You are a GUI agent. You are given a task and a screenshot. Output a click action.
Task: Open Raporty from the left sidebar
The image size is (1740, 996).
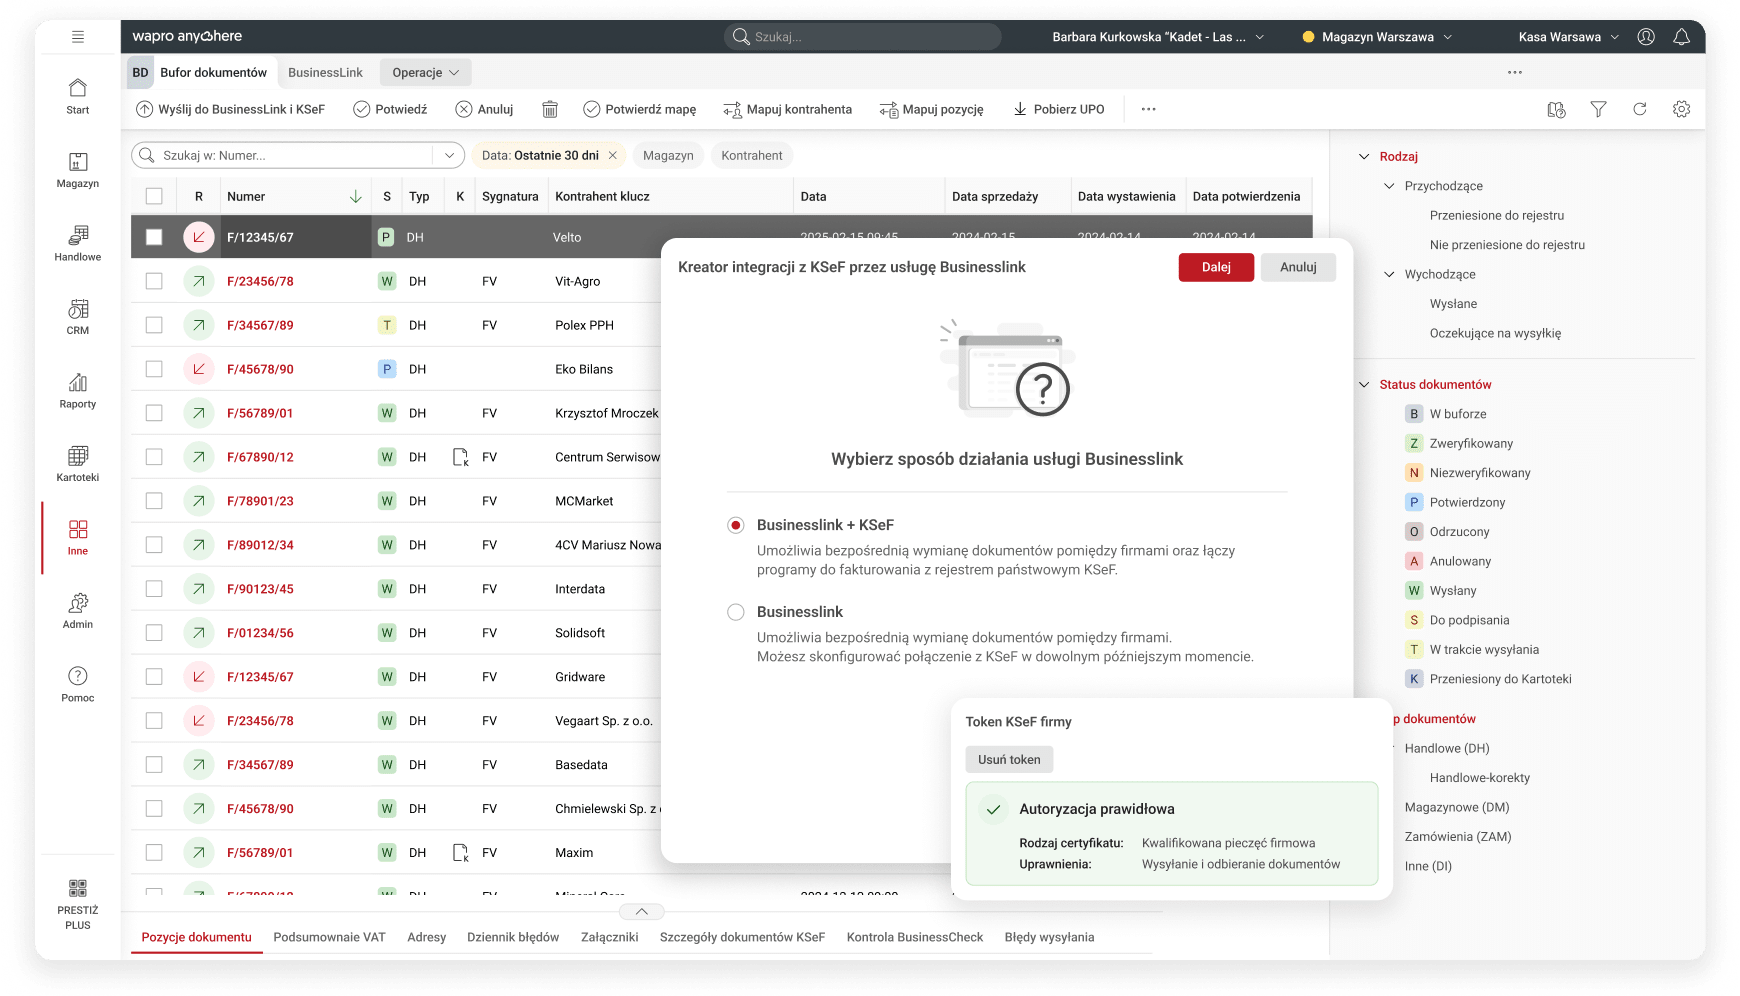pyautogui.click(x=78, y=390)
